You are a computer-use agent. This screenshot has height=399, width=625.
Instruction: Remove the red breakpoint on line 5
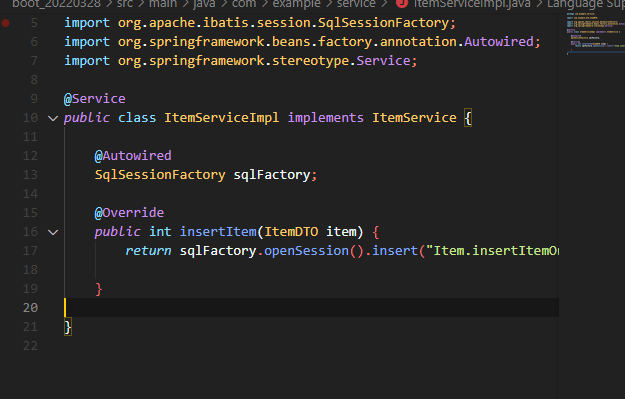click(x=6, y=23)
